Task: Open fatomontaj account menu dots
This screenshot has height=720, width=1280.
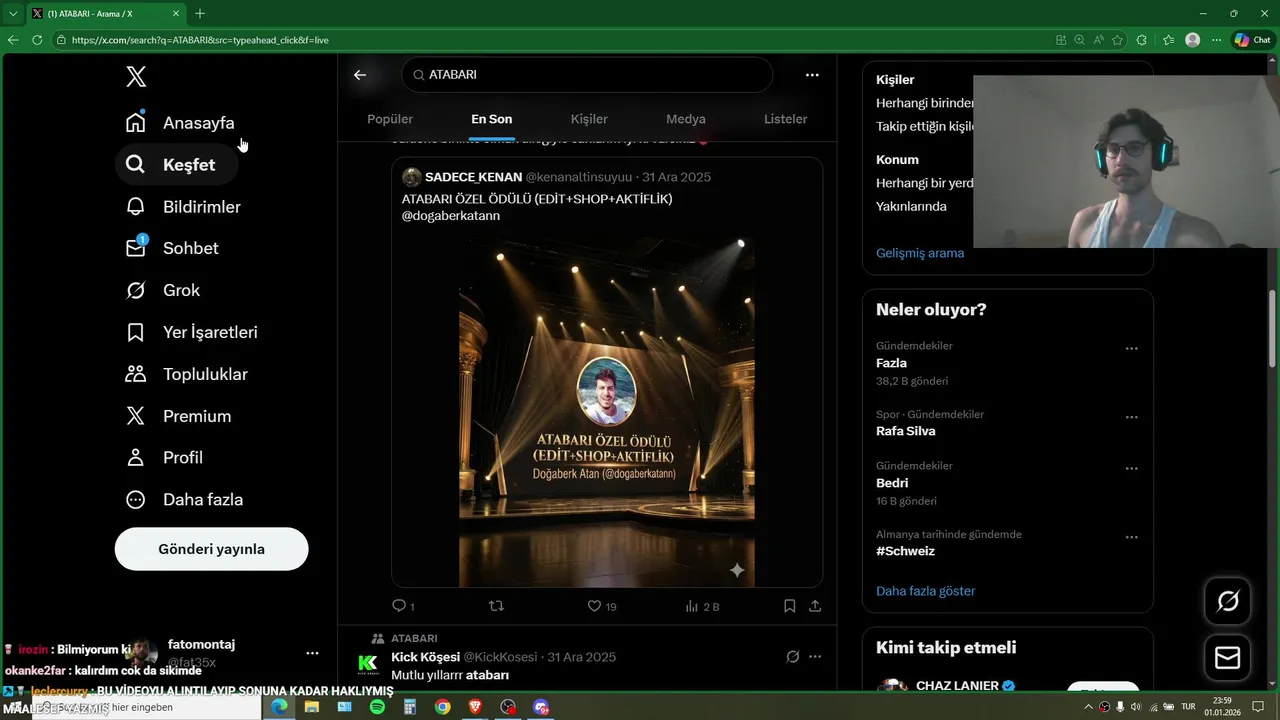Action: click(312, 653)
